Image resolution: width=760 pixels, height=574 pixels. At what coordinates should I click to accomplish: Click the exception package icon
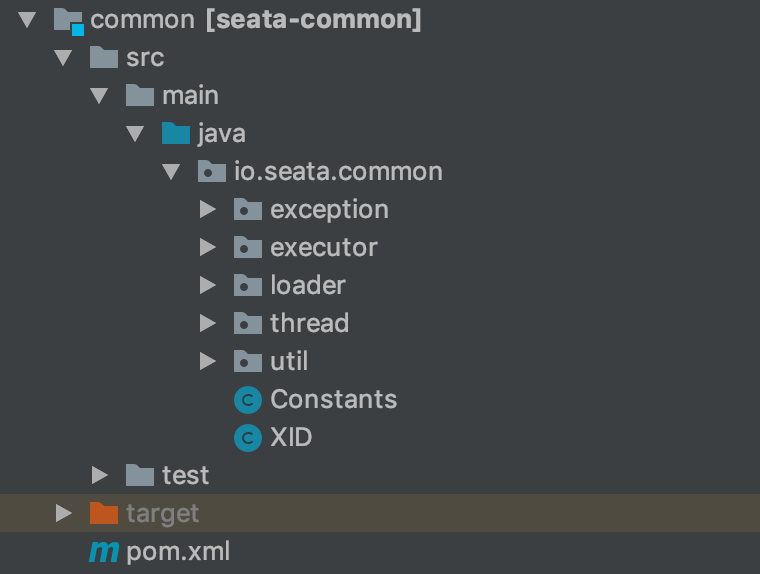coord(247,210)
